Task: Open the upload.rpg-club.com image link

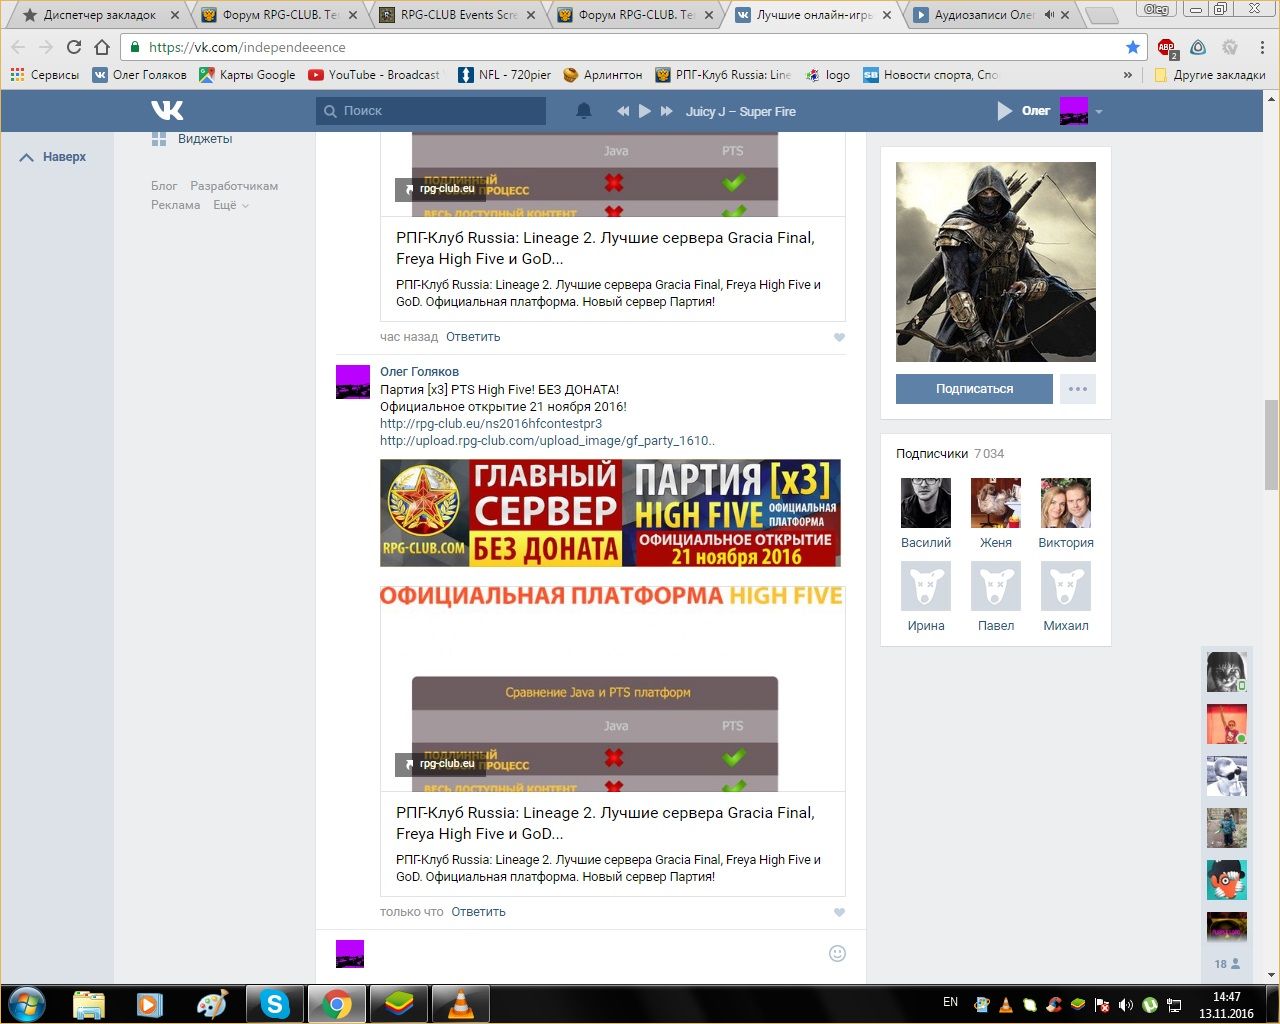Action: (x=547, y=441)
